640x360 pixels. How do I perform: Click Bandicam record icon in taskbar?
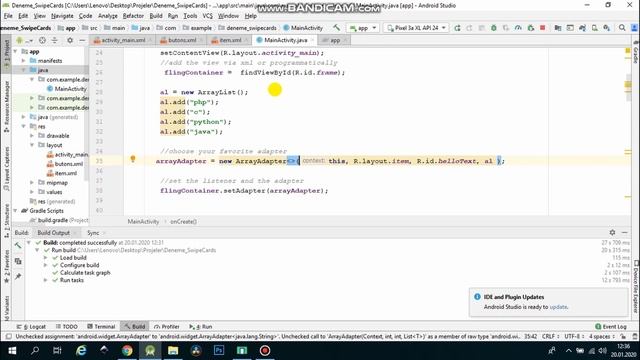tap(265, 351)
